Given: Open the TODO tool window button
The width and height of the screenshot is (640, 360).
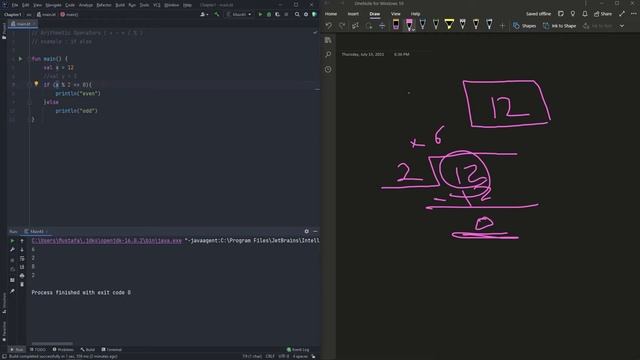Looking at the screenshot, I should click(x=38, y=350).
